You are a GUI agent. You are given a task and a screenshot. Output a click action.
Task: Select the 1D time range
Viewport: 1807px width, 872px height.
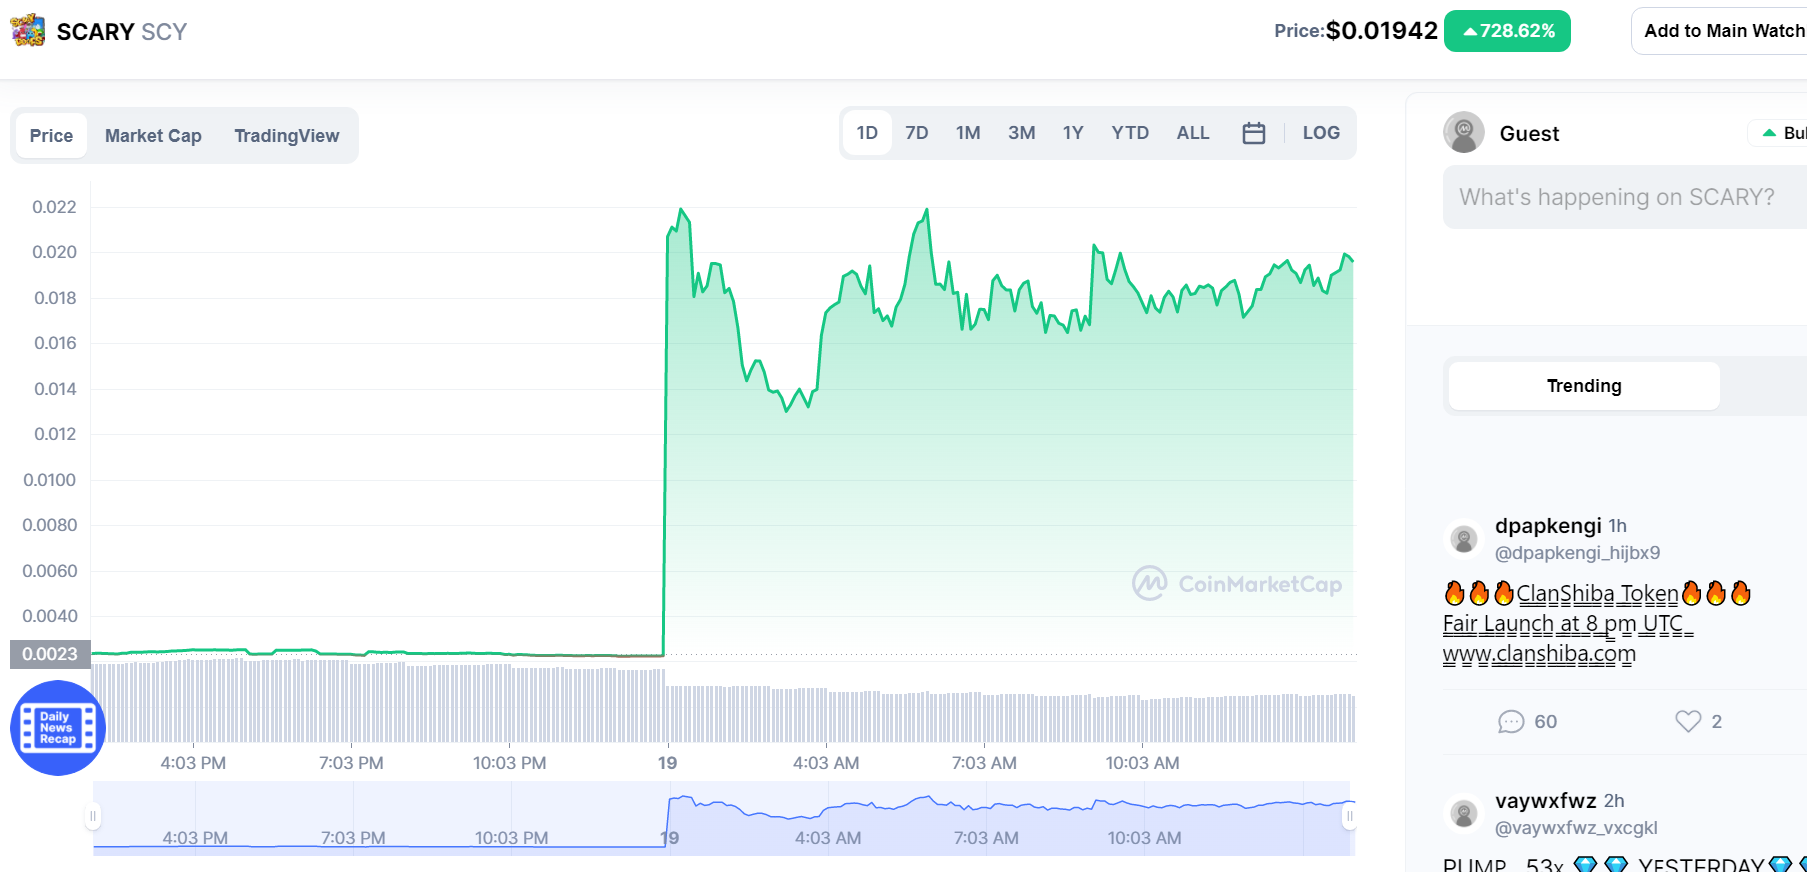point(867,133)
